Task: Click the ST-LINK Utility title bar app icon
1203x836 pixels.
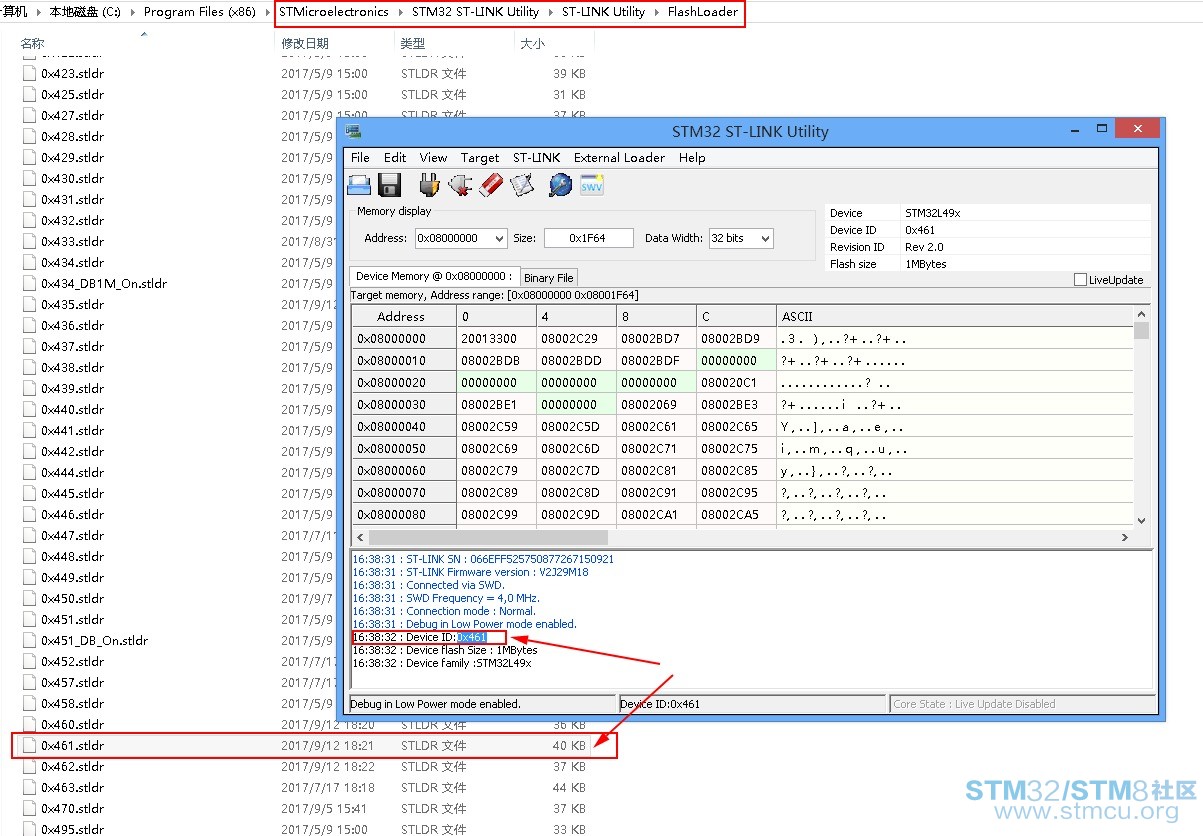Action: tap(352, 130)
